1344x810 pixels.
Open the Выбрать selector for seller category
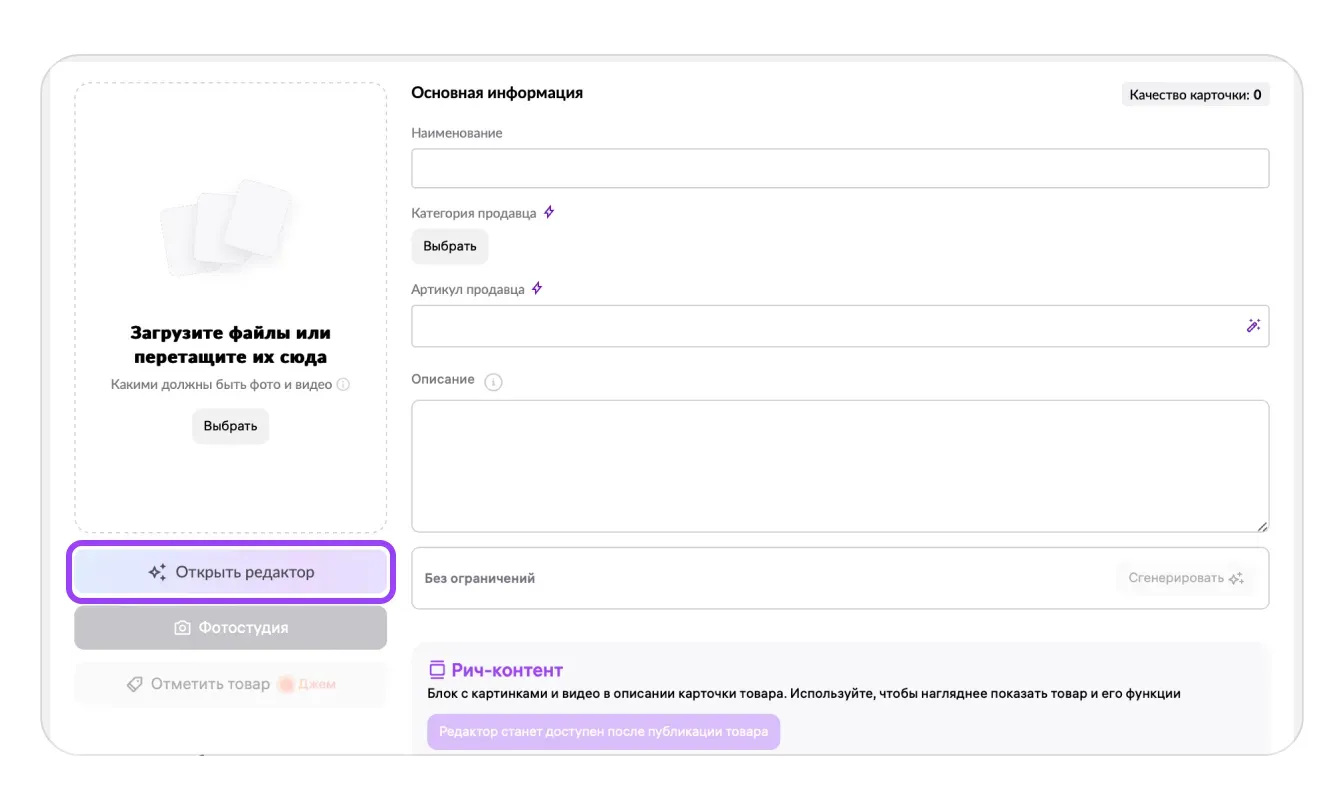(449, 247)
